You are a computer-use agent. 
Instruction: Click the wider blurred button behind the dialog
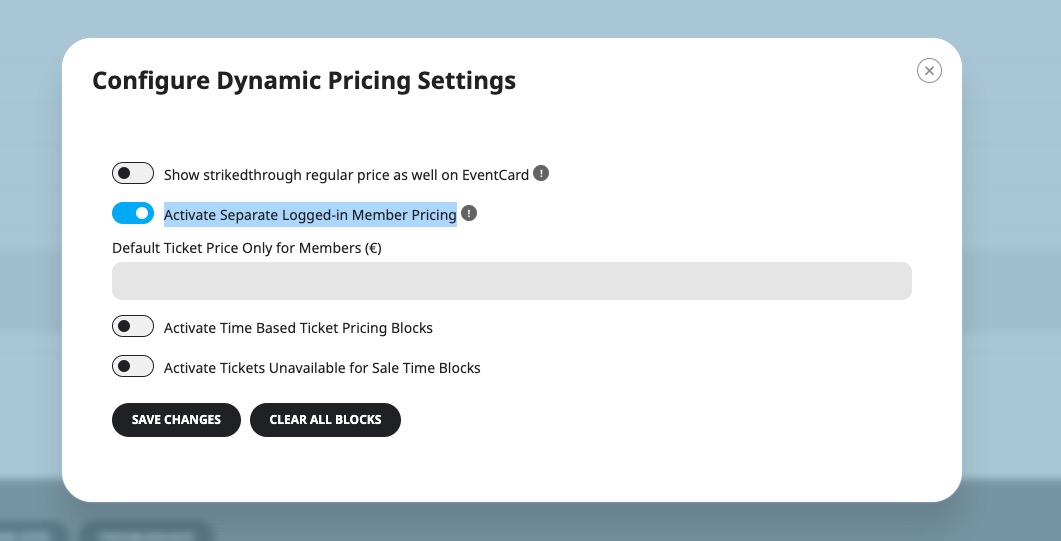pos(146,533)
